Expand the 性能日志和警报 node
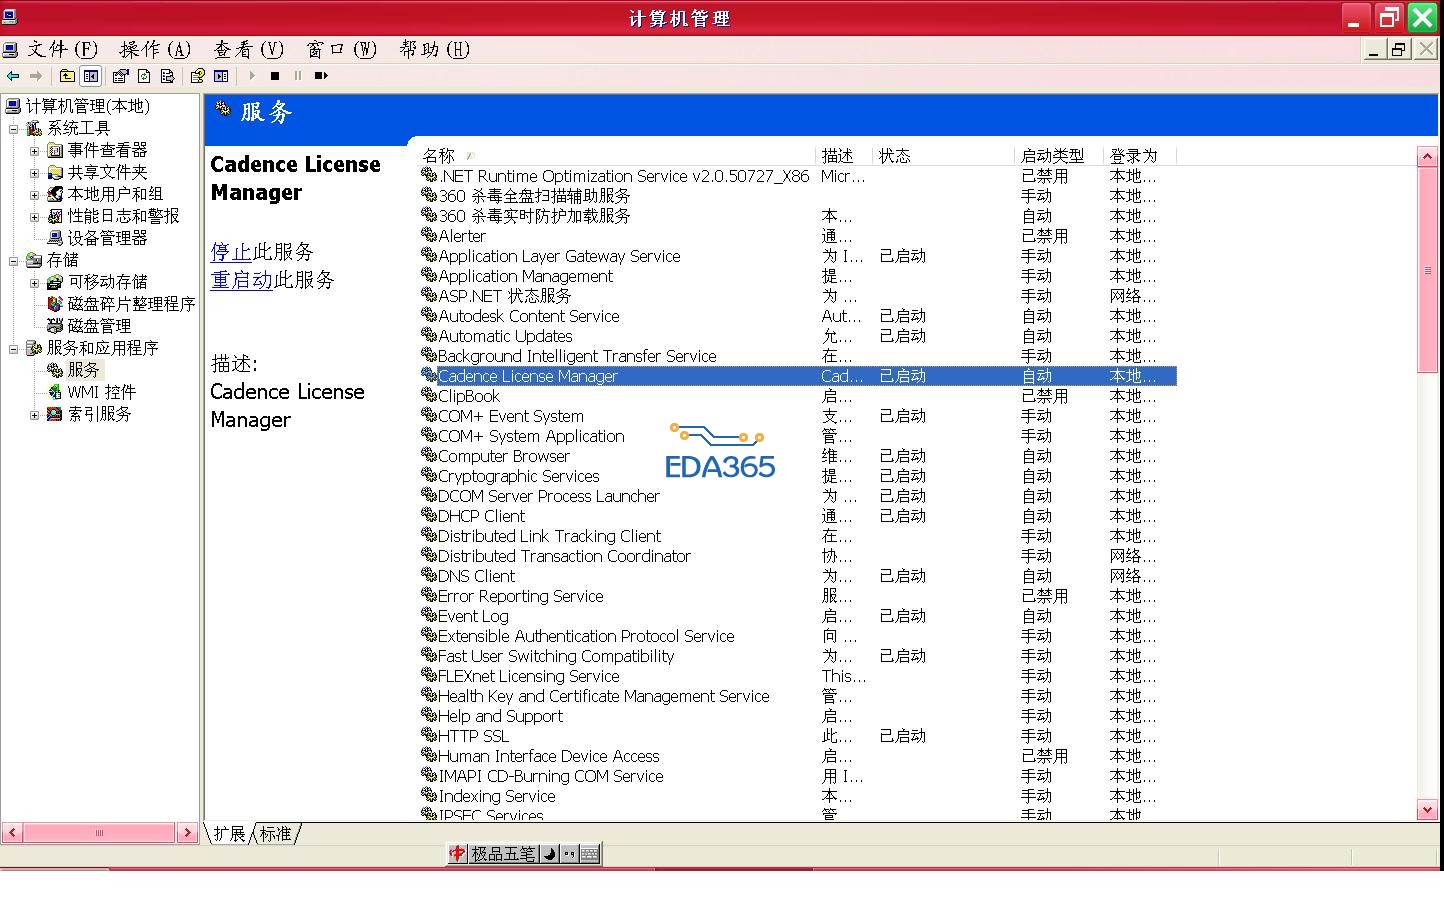This screenshot has height=900, width=1444. tap(35, 217)
